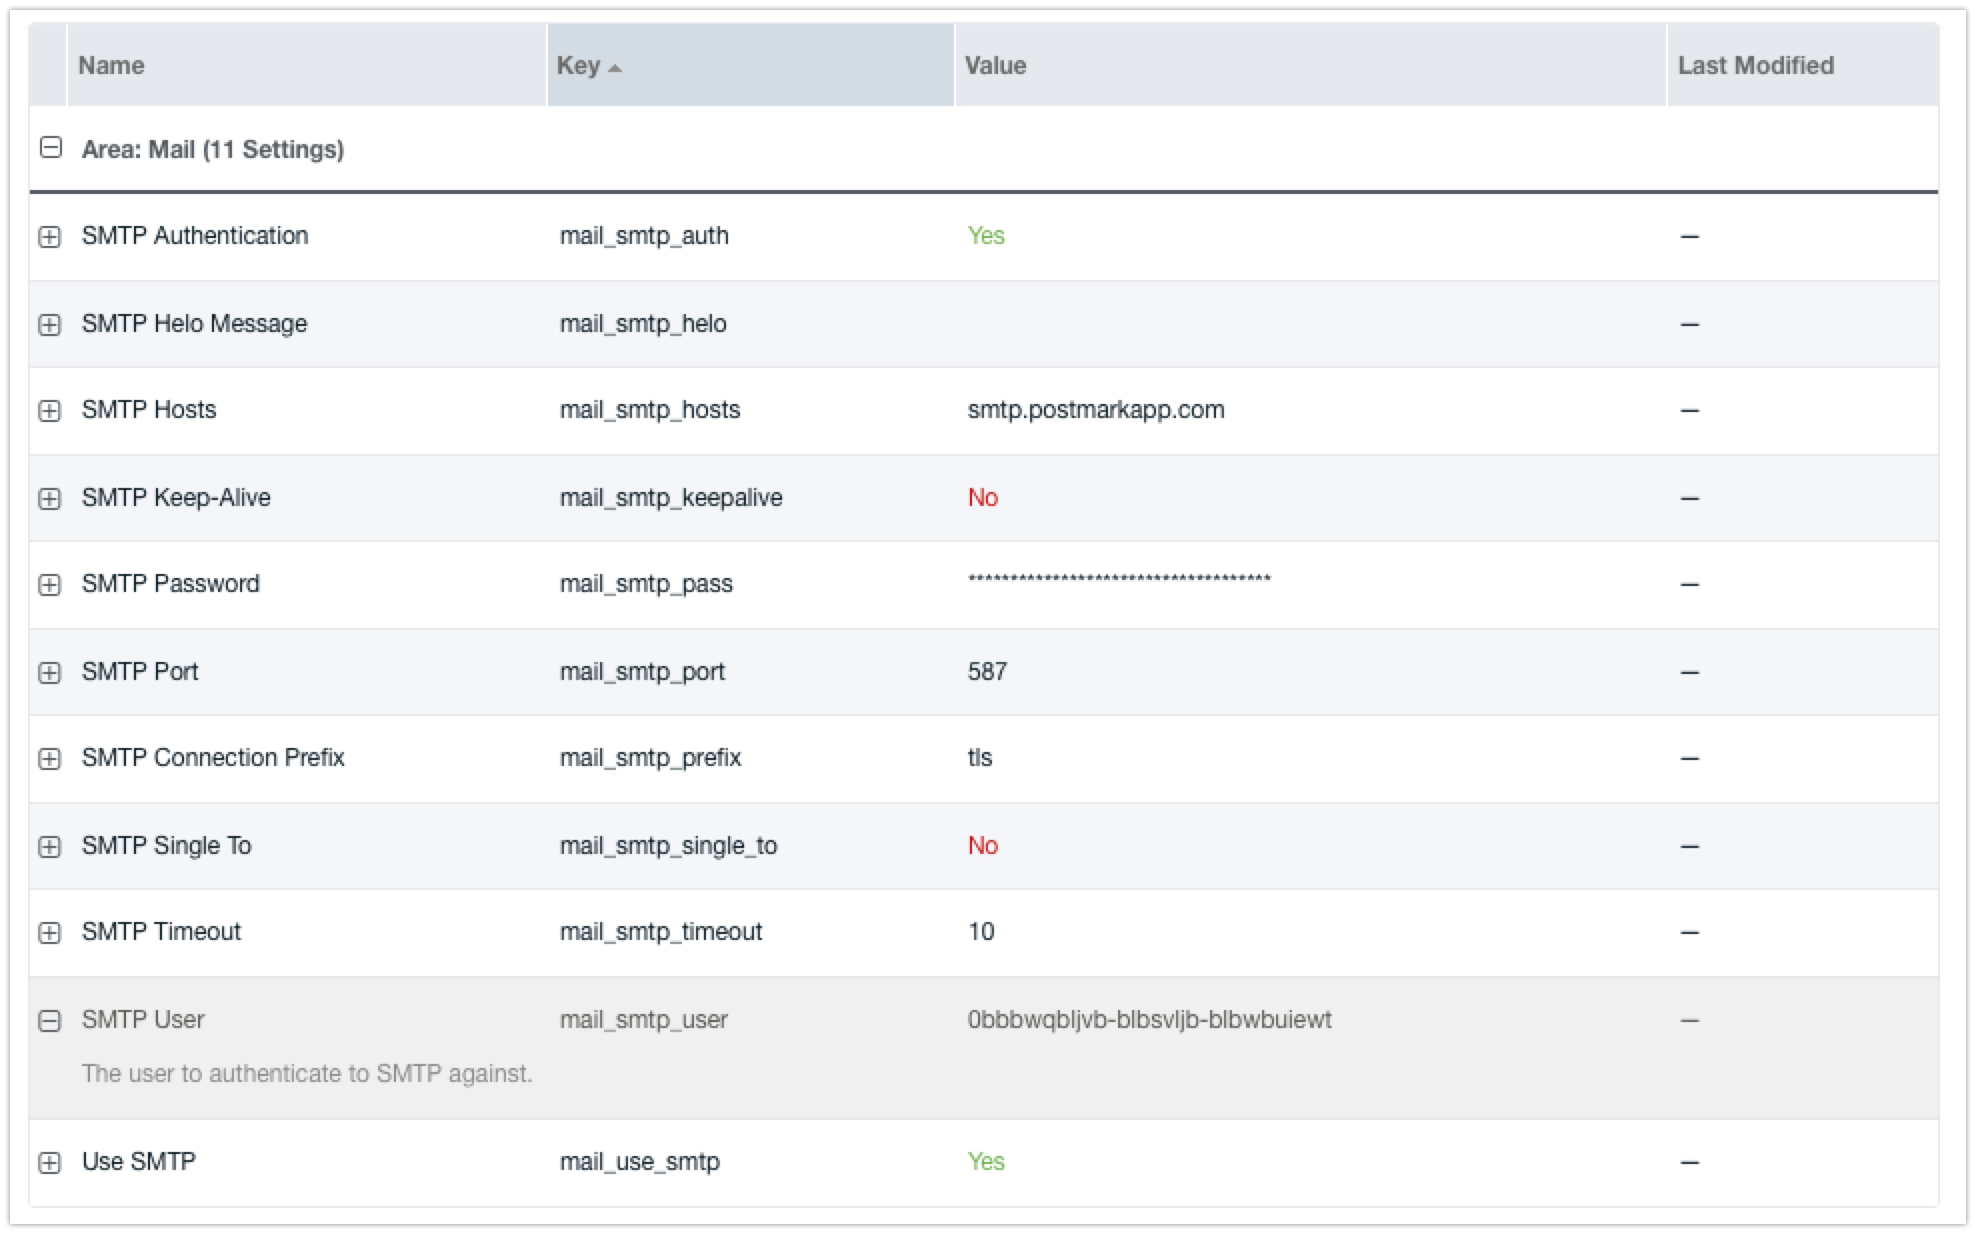Select the SMTP Port name
Viewport: 1976px width, 1234px height.
pos(140,671)
